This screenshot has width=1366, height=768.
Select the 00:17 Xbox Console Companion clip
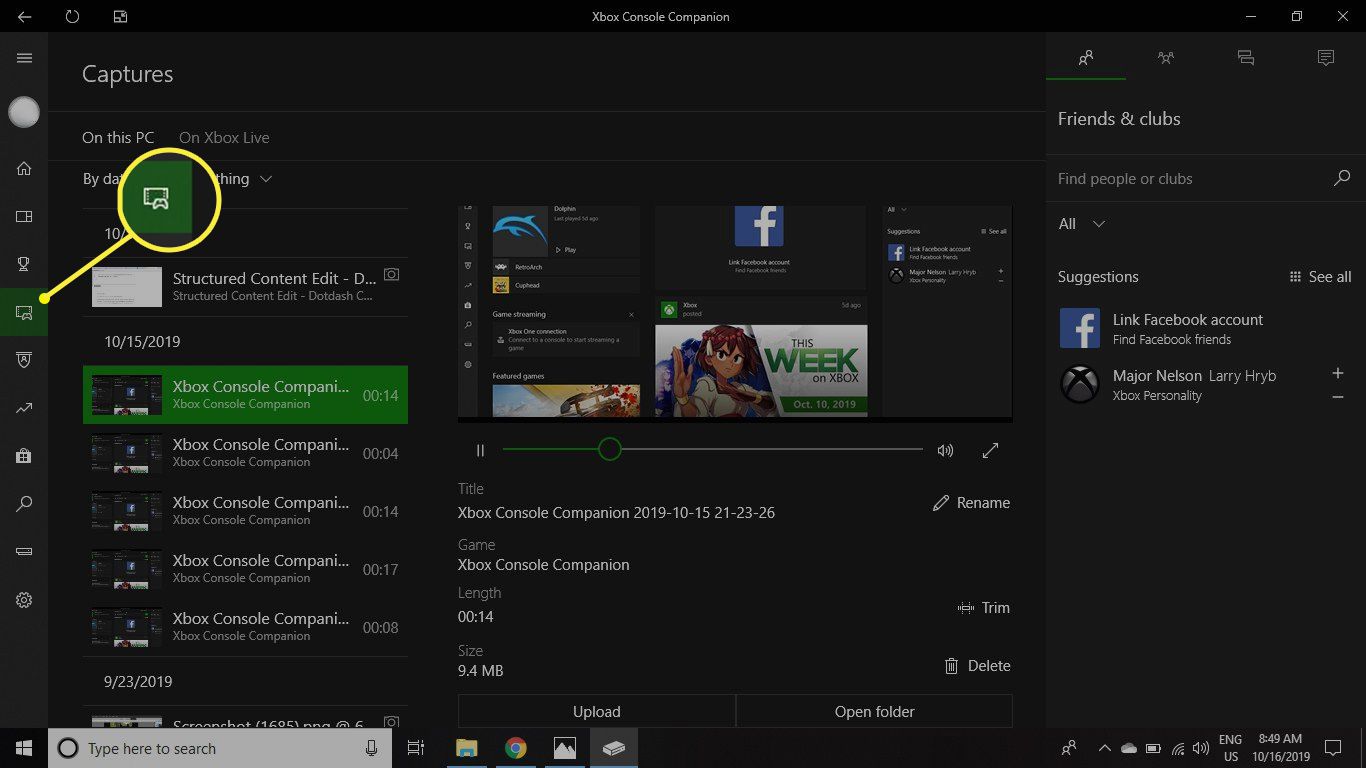click(x=245, y=569)
